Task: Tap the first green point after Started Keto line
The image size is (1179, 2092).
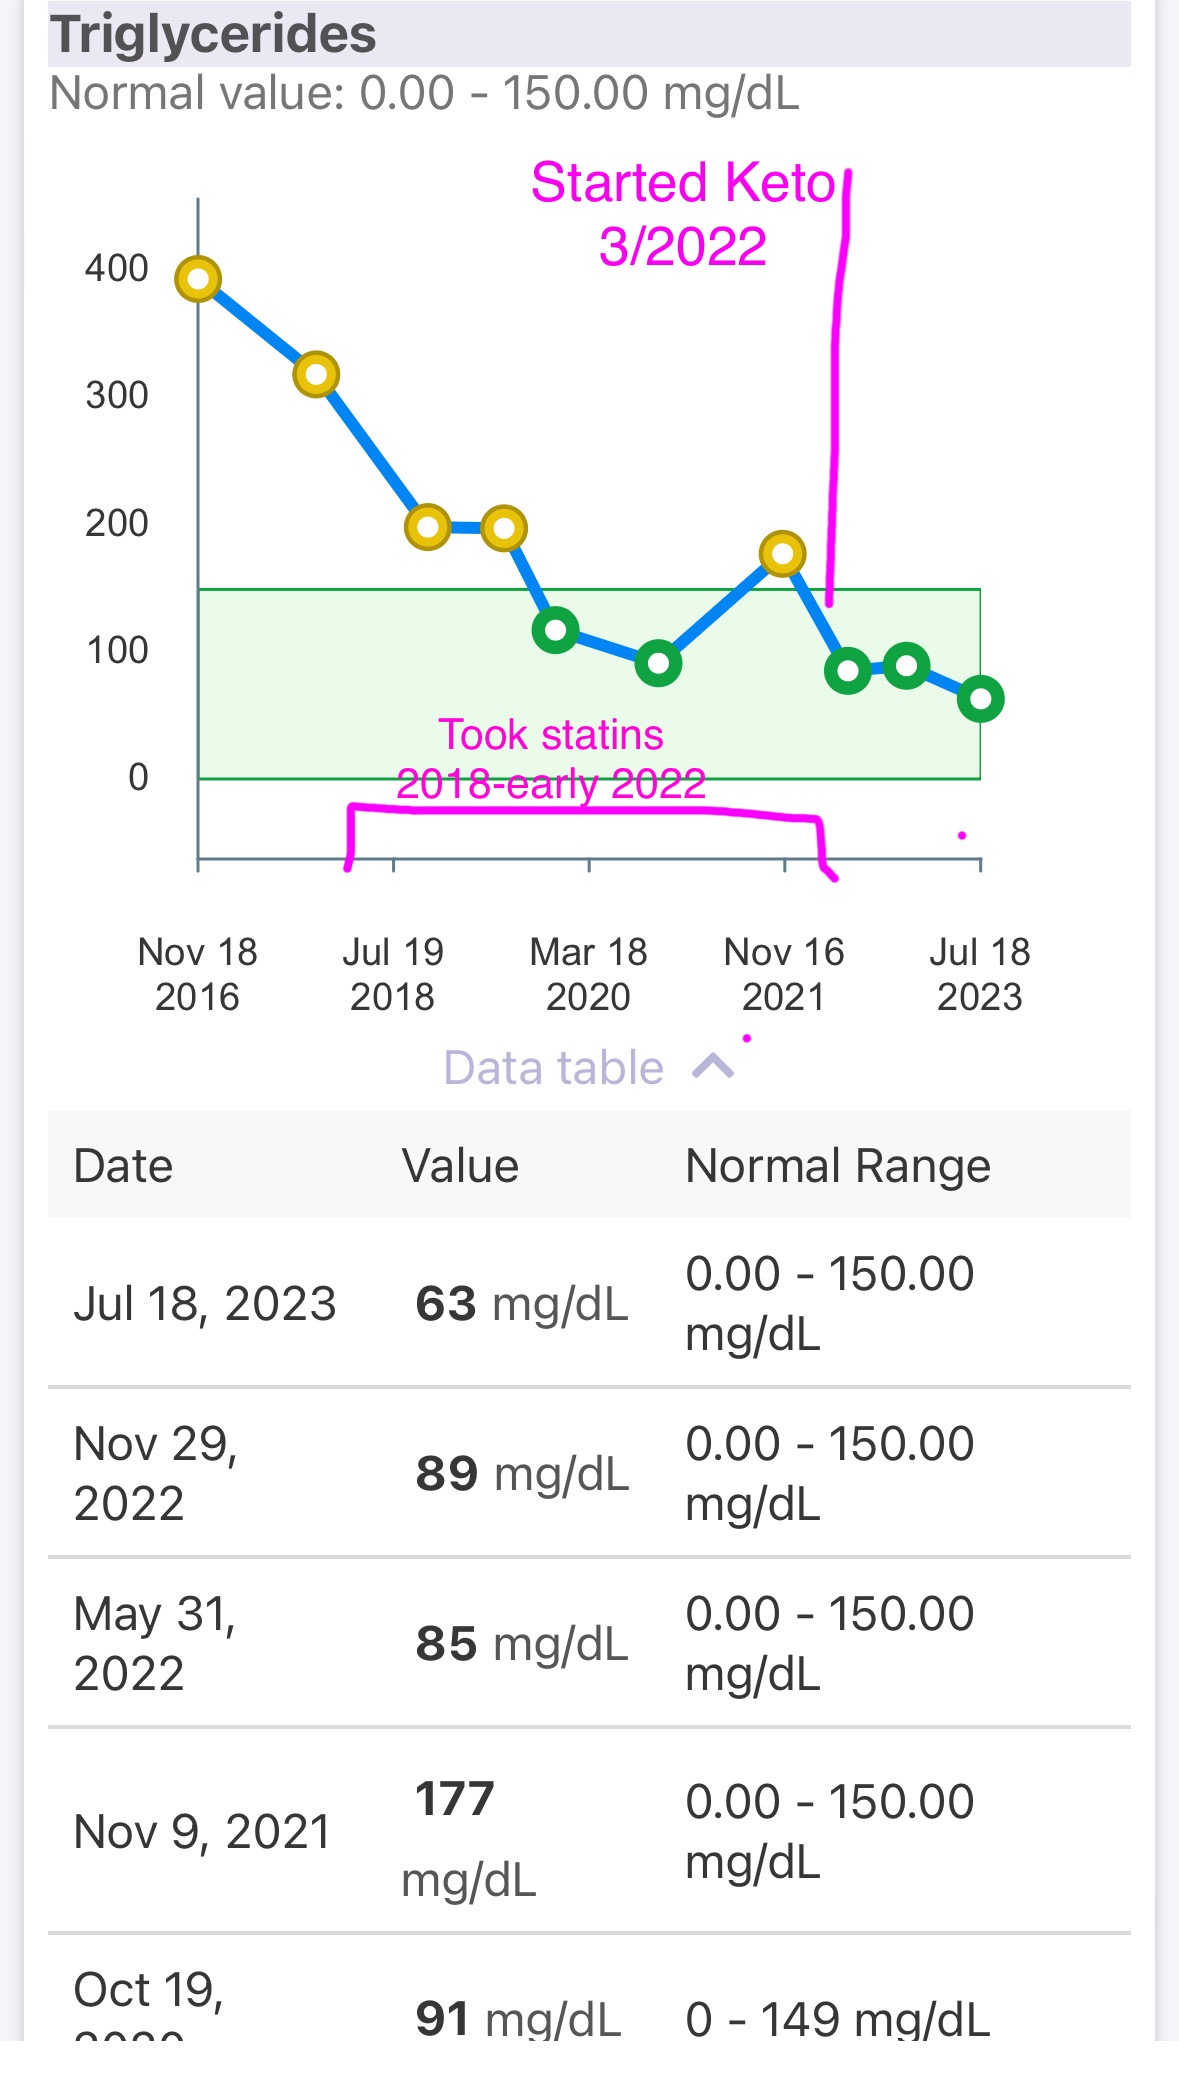Action: [848, 670]
